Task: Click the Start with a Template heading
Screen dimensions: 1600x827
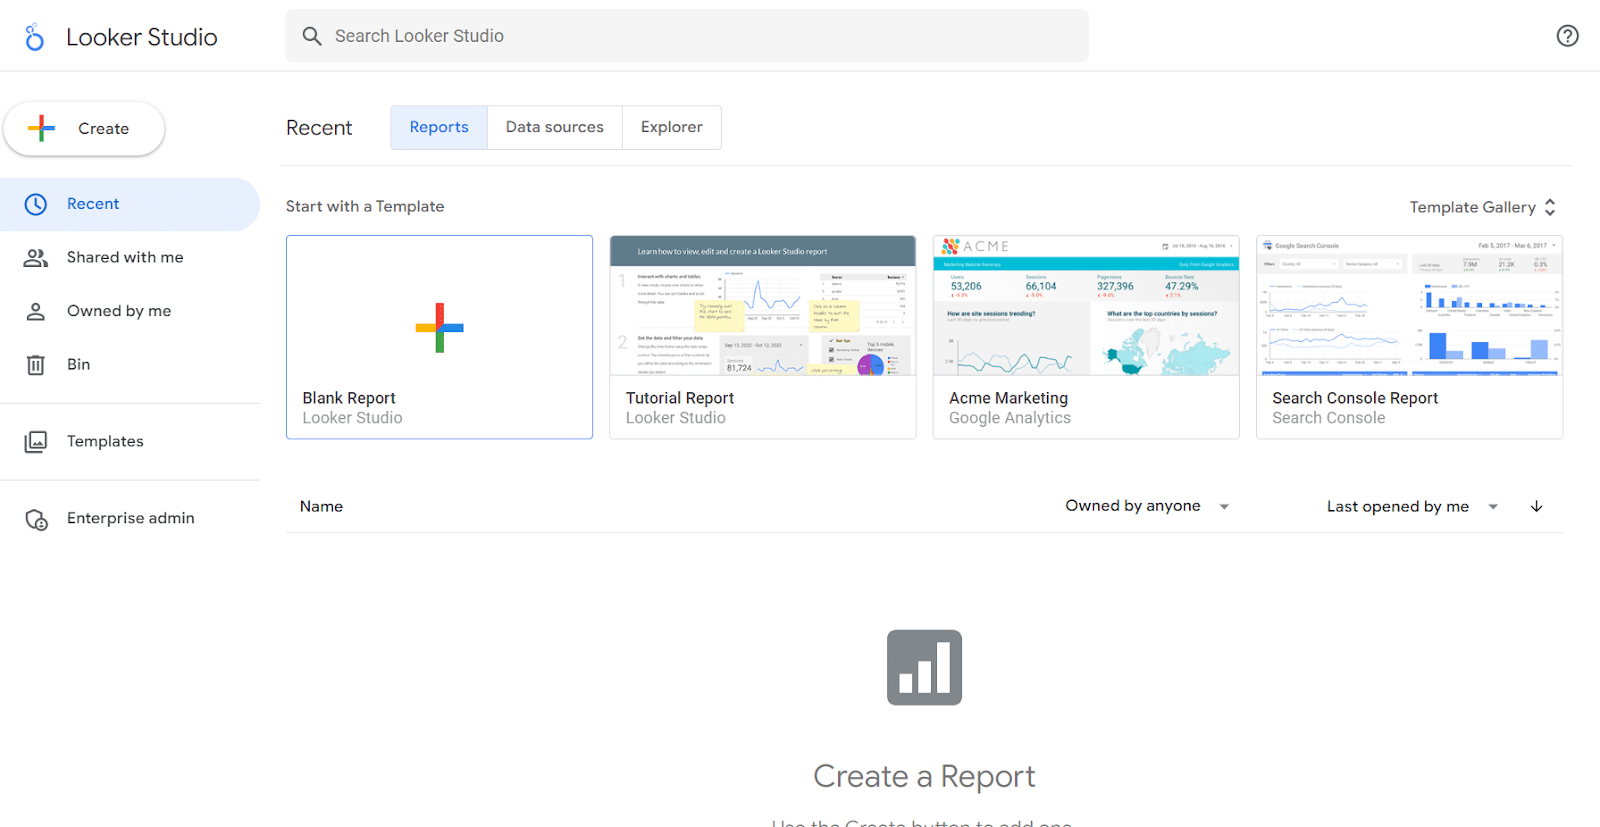Action: click(x=365, y=207)
